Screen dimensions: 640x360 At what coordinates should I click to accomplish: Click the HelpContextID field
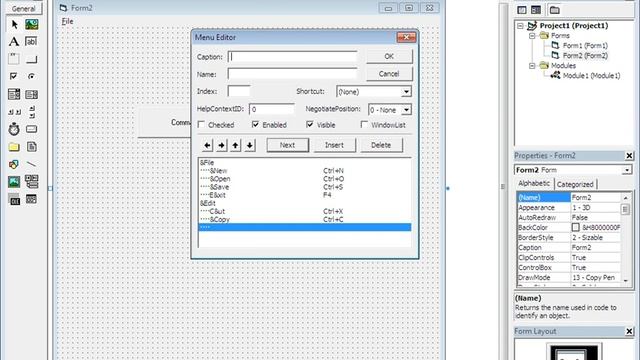(271, 109)
